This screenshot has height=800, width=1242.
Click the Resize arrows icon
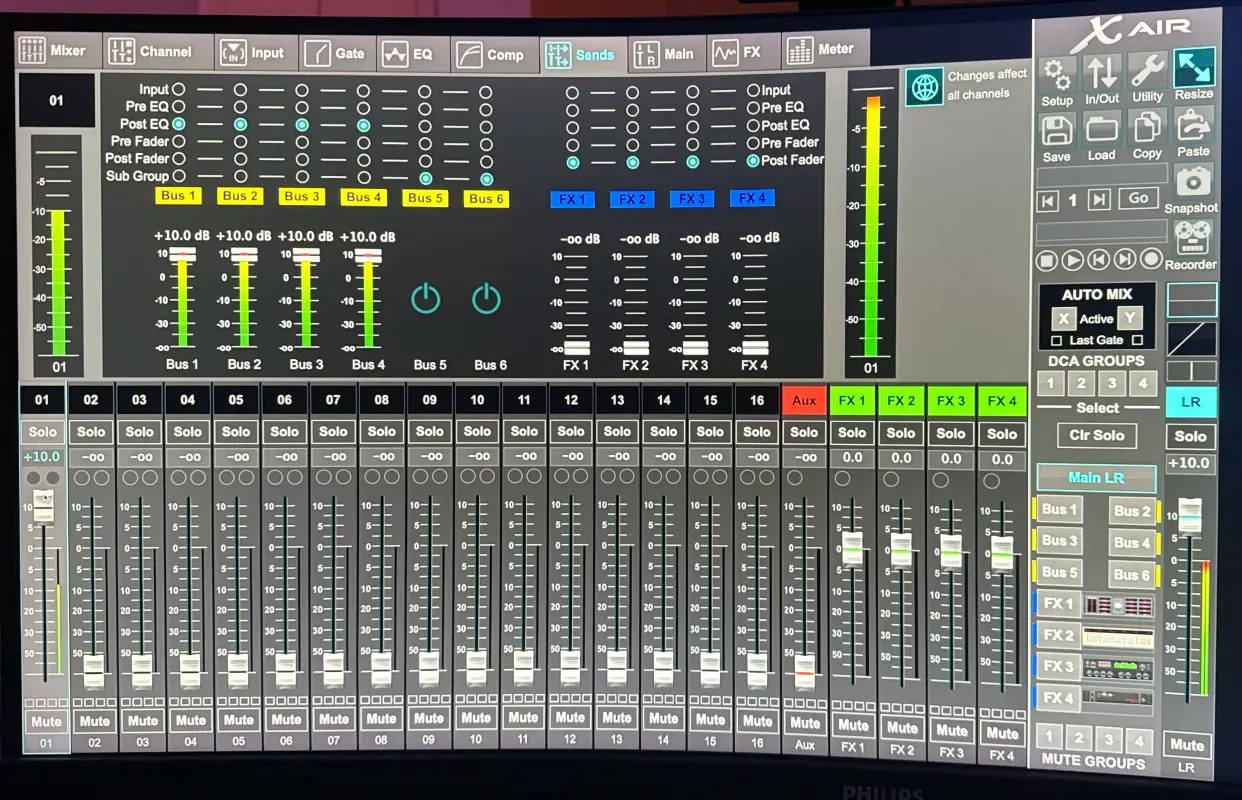[1194, 68]
